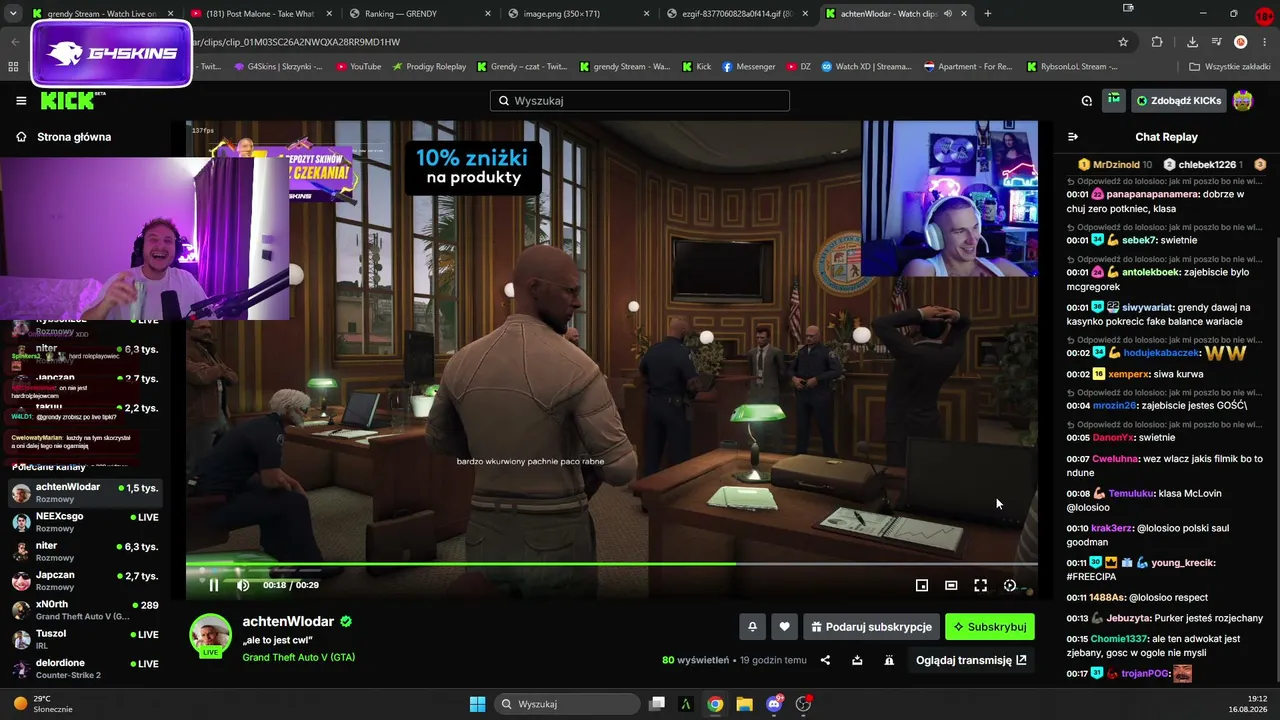This screenshot has height=720, width=1280.
Task: Open the green icon left of Zdobądź KICKs
Action: [1114, 100]
